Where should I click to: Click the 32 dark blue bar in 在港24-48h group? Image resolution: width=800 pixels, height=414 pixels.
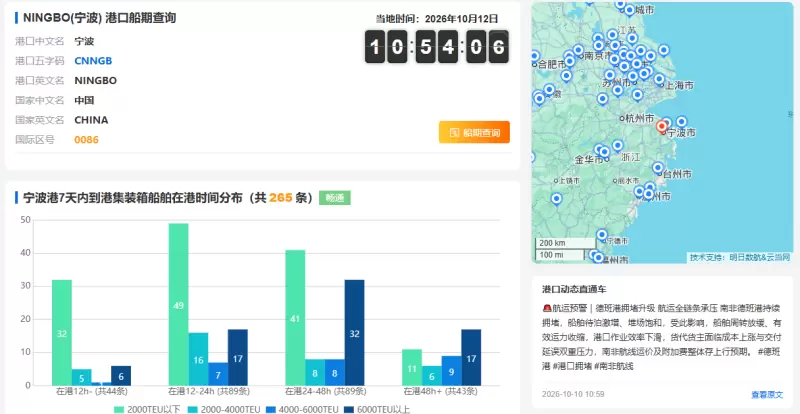355,333
